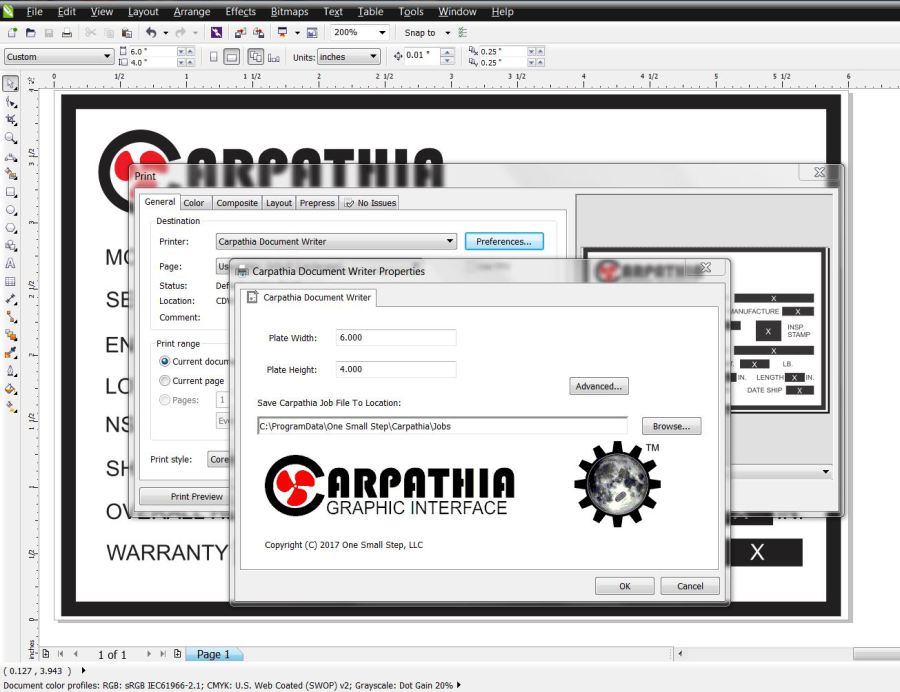Expand the color profiles status arrow
This screenshot has width=900, height=692.
click(x=459, y=685)
